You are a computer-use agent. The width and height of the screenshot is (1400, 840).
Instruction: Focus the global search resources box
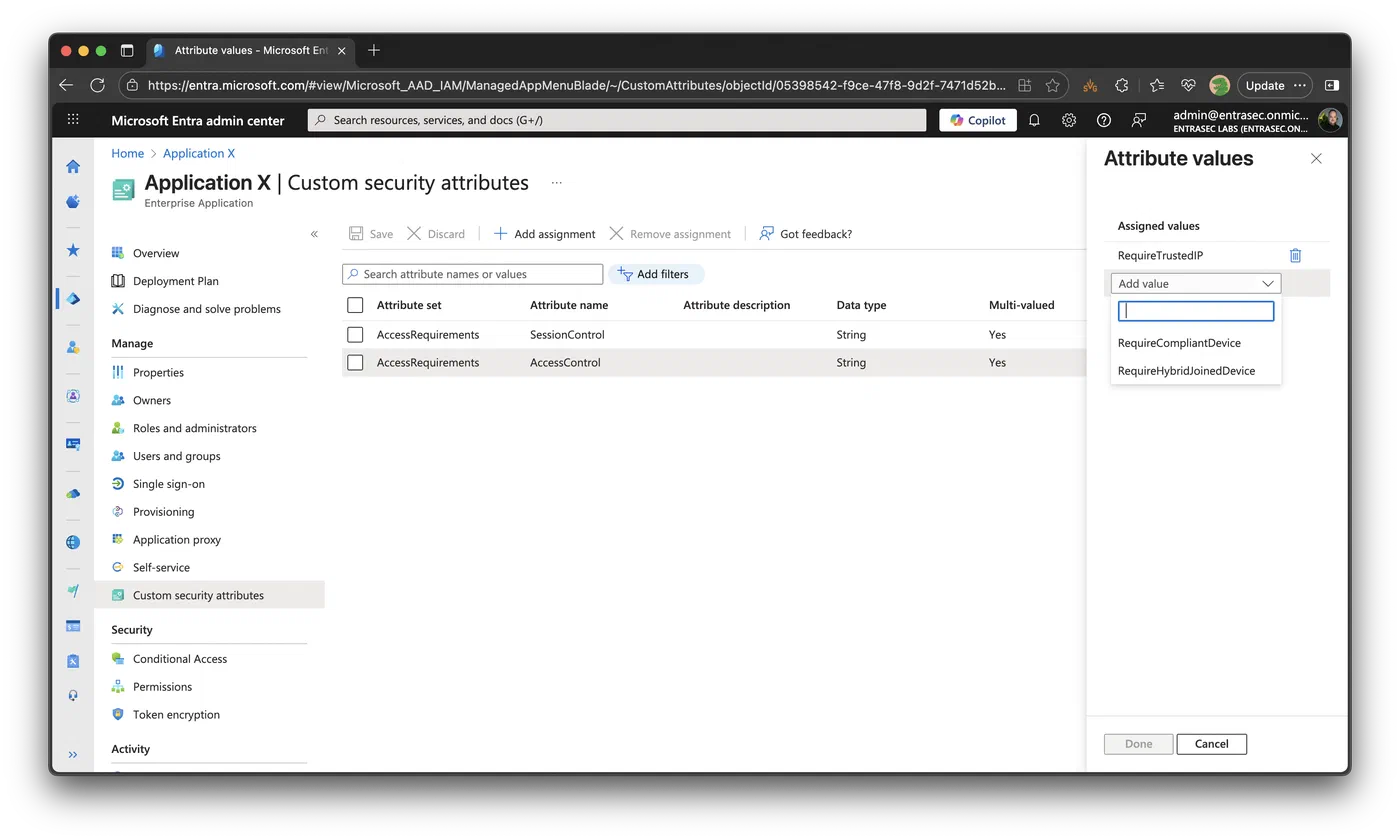617,120
